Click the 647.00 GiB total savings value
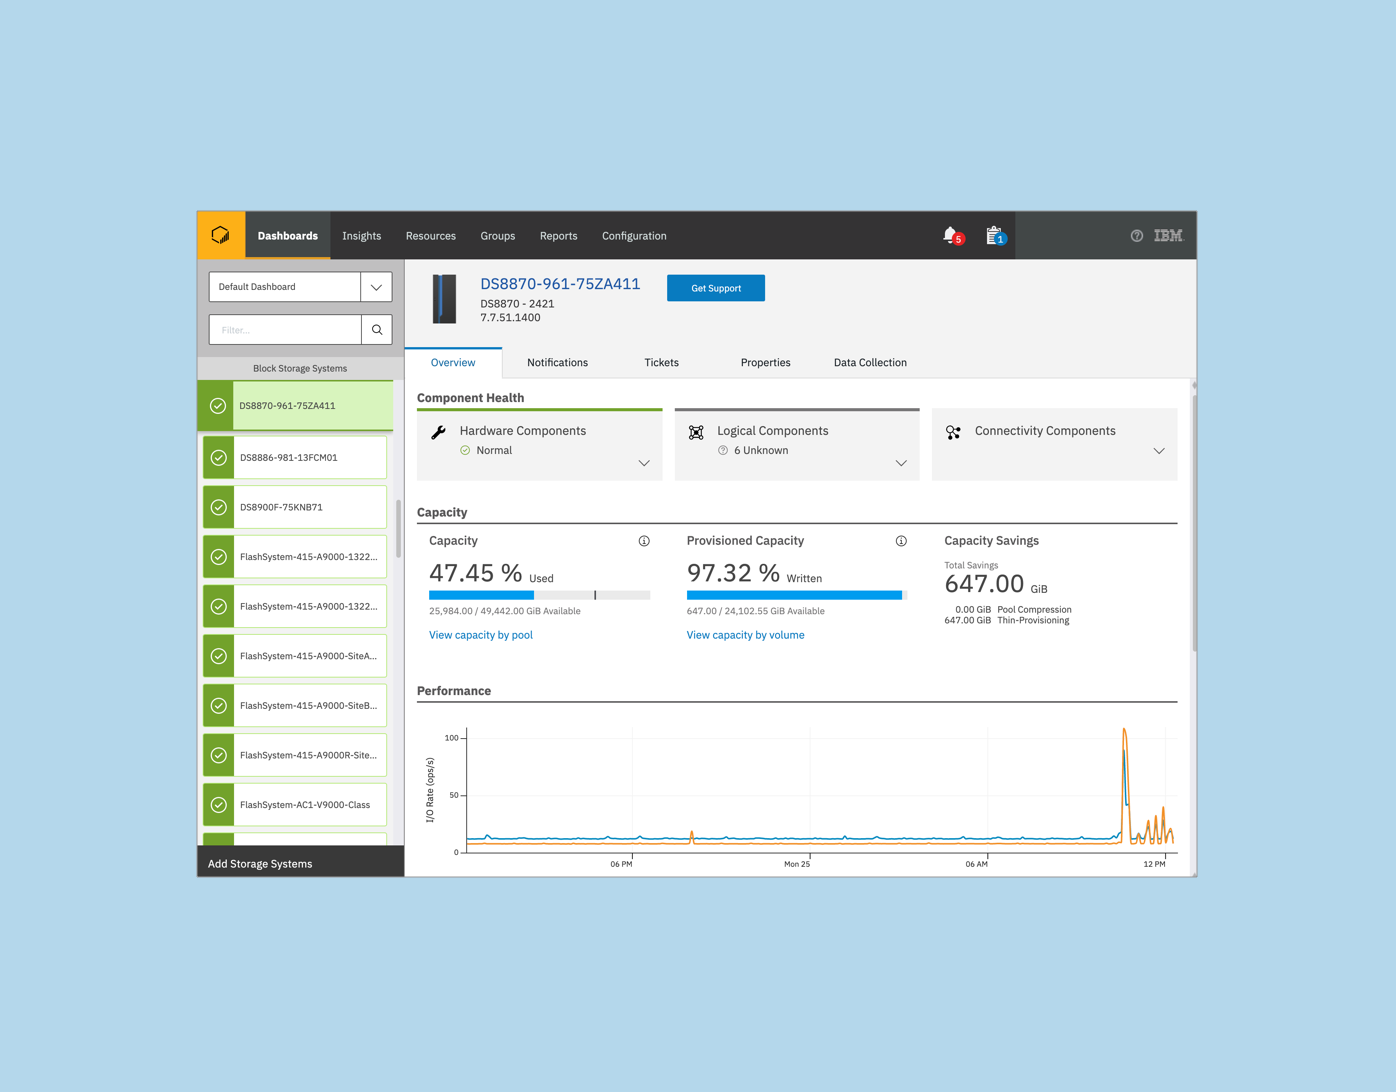The image size is (1396, 1092). click(996, 584)
